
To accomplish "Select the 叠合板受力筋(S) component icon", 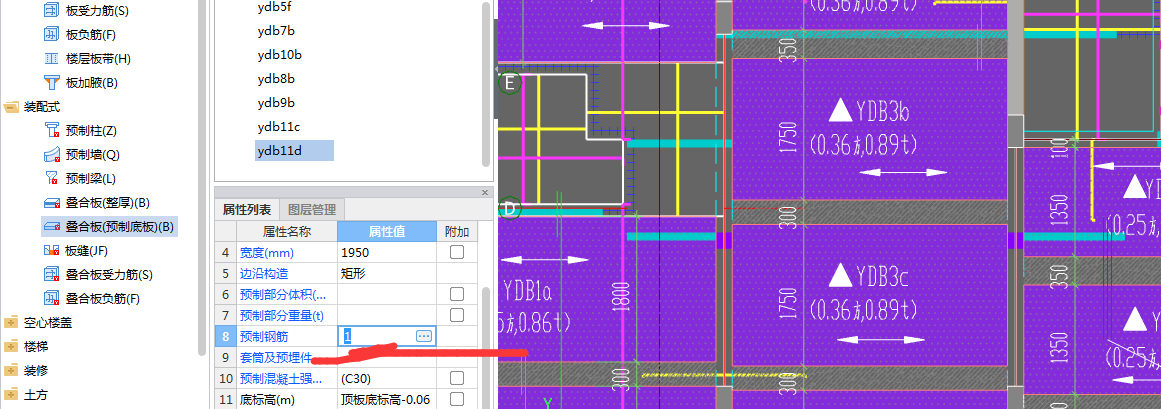I will 51,274.
